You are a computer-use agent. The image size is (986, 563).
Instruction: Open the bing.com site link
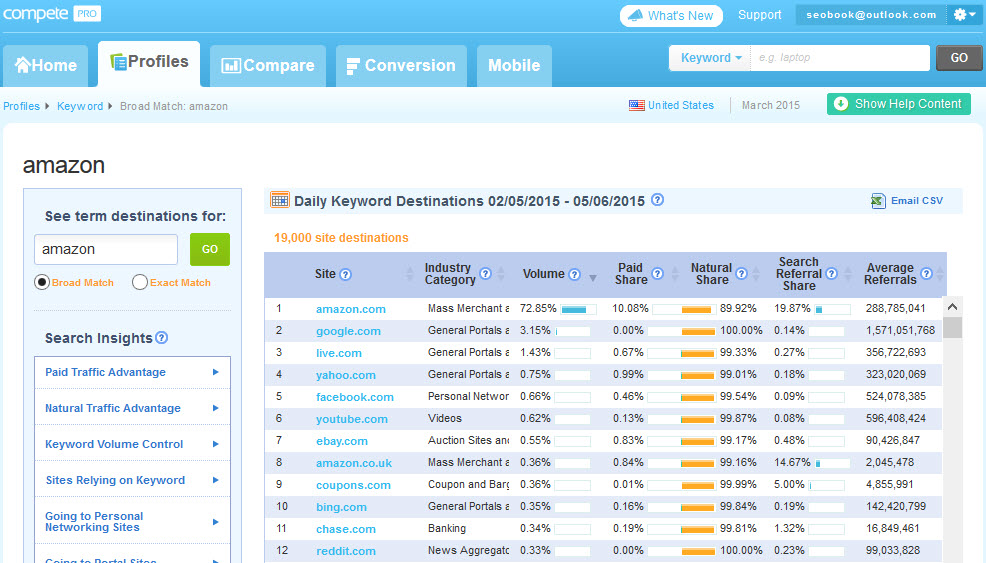(341, 507)
